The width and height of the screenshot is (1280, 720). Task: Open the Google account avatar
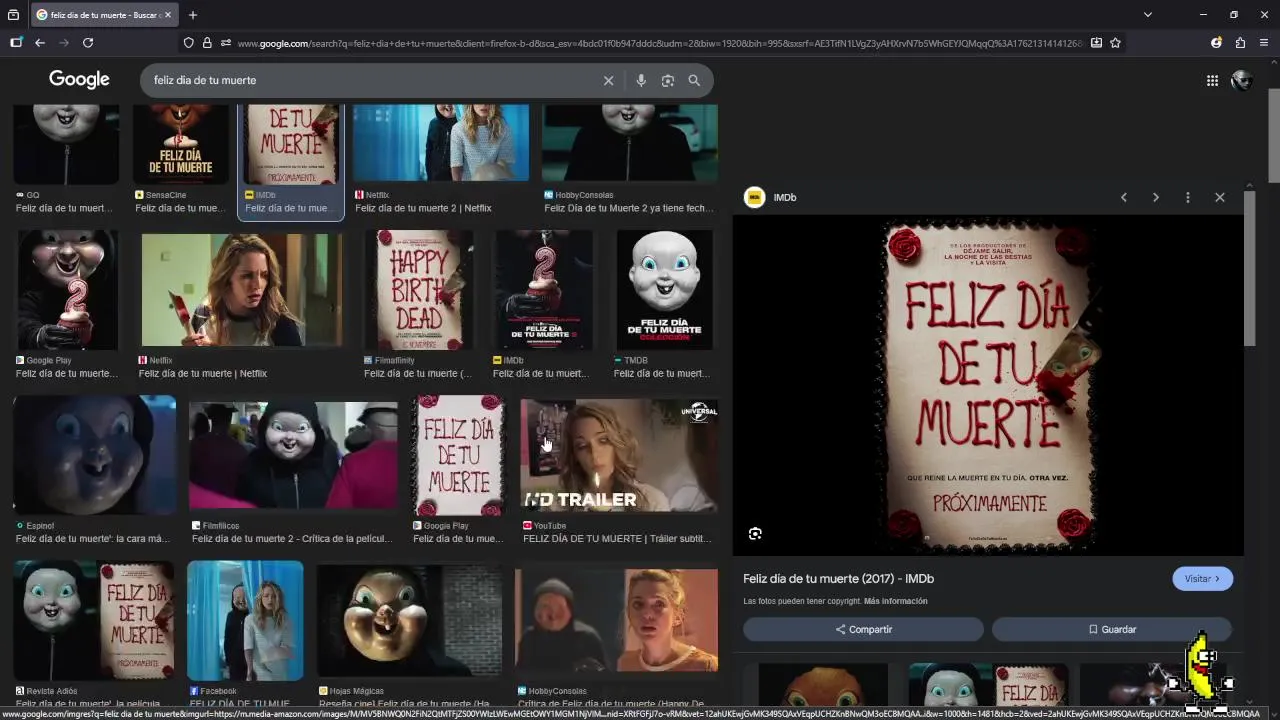(1242, 81)
